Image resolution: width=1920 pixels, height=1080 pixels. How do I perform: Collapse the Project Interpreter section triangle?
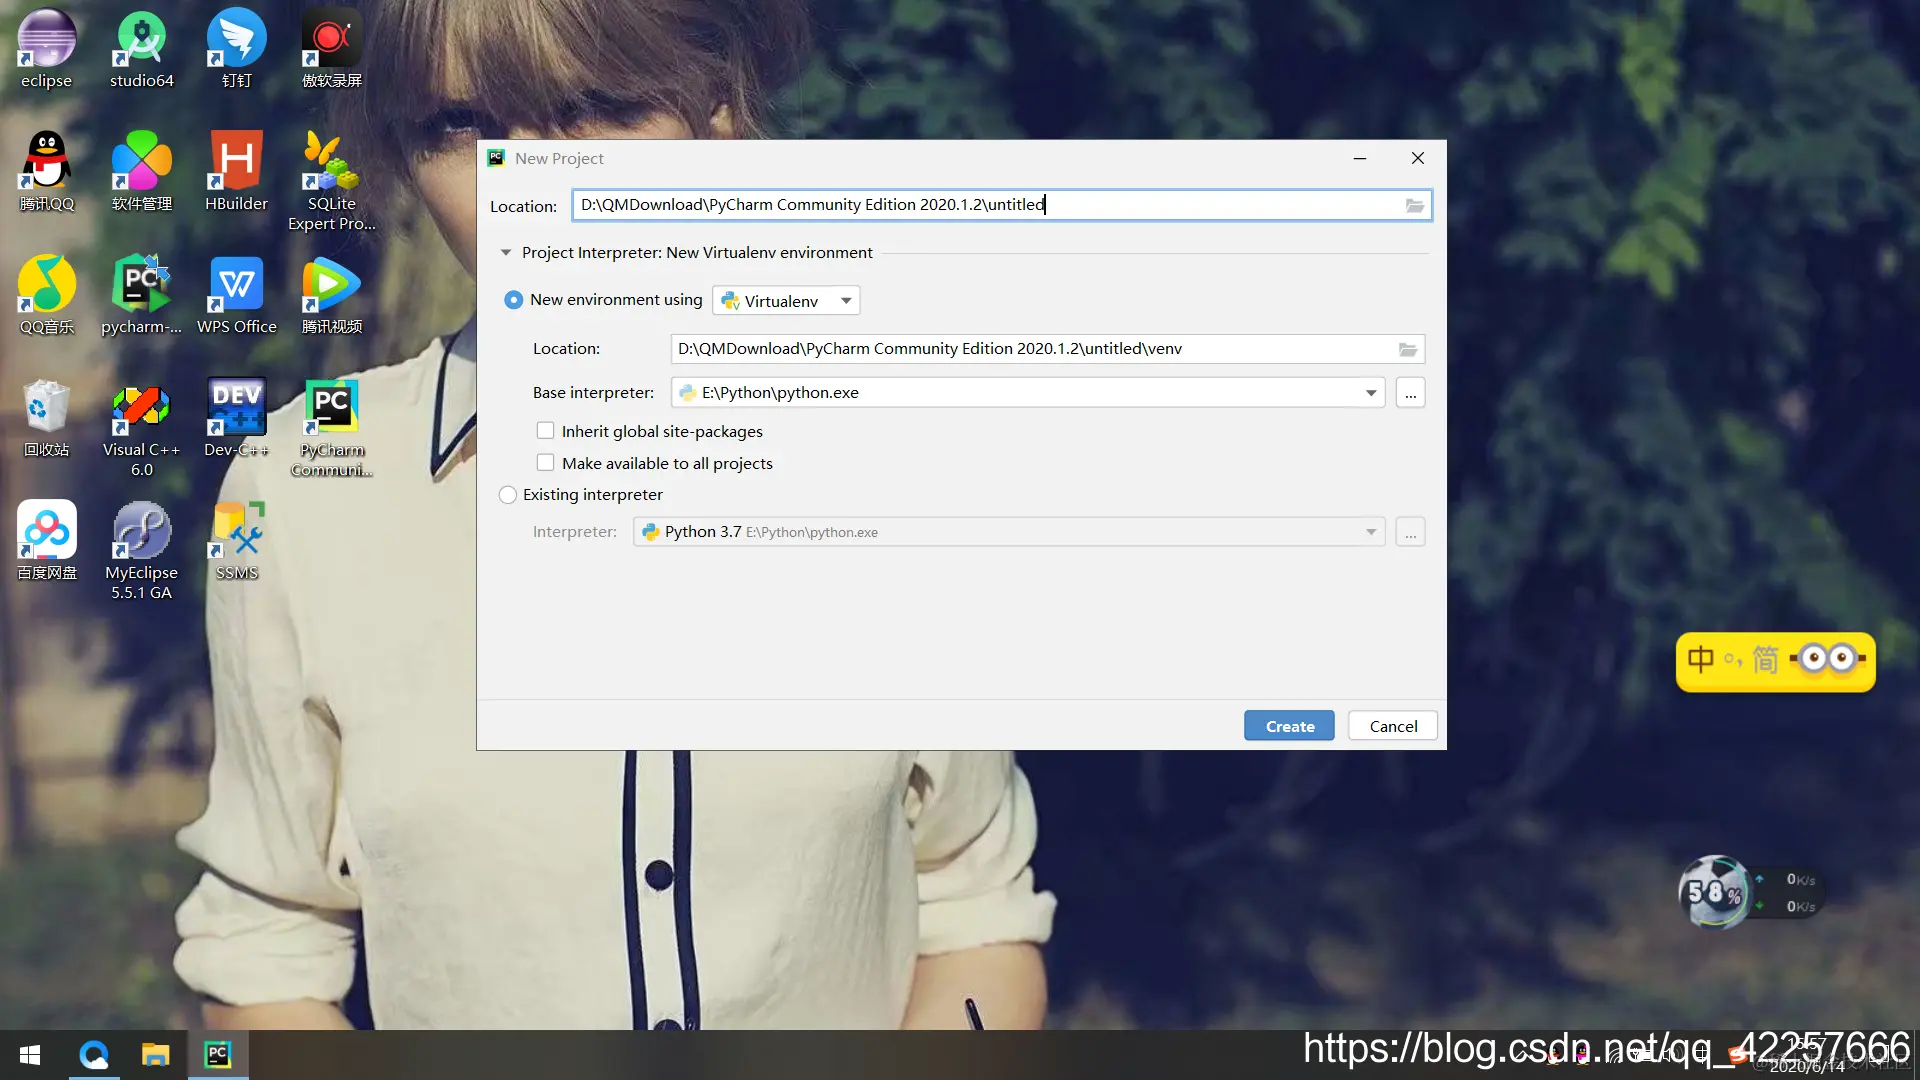click(x=506, y=253)
